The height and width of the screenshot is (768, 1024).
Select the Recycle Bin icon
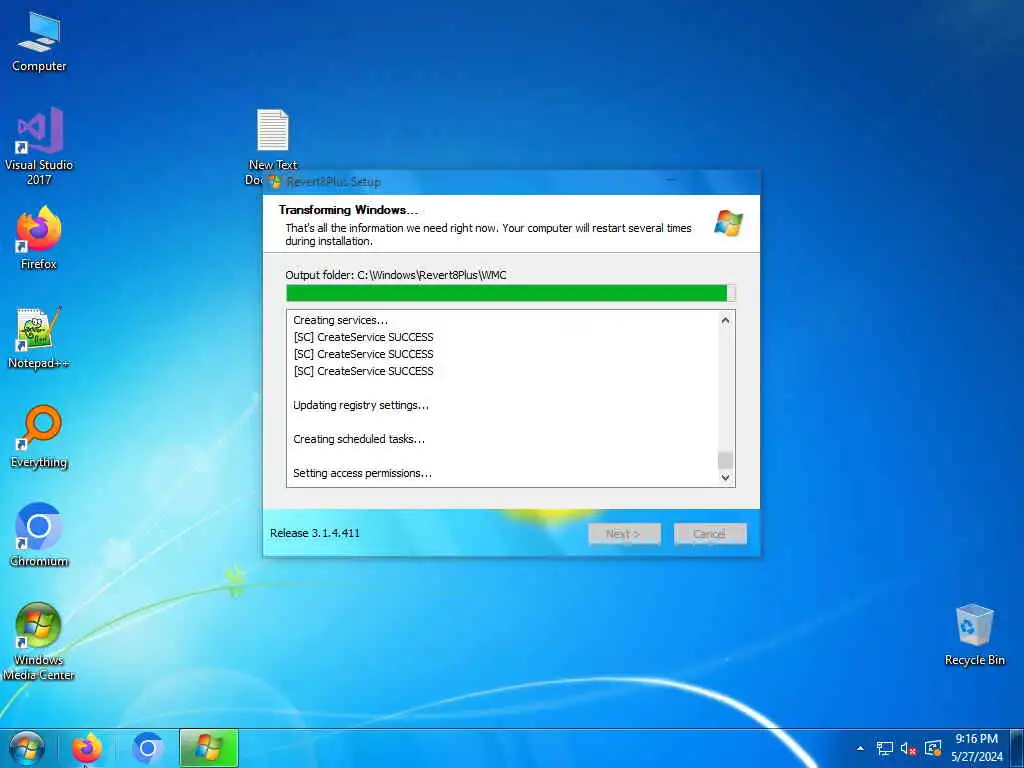click(x=974, y=635)
